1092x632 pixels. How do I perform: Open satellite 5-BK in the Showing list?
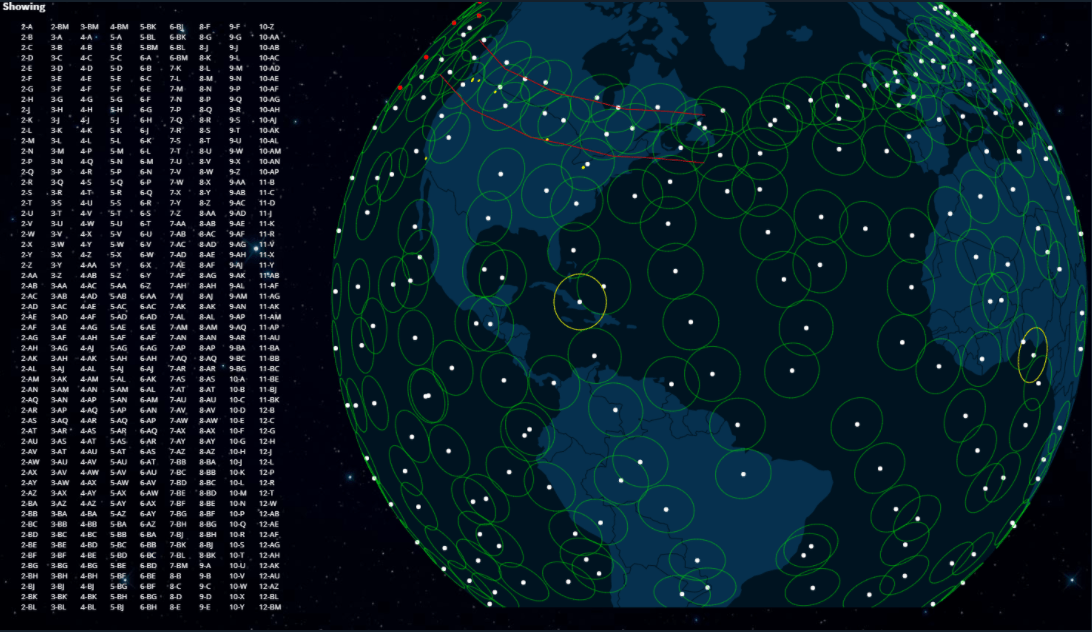(148, 27)
